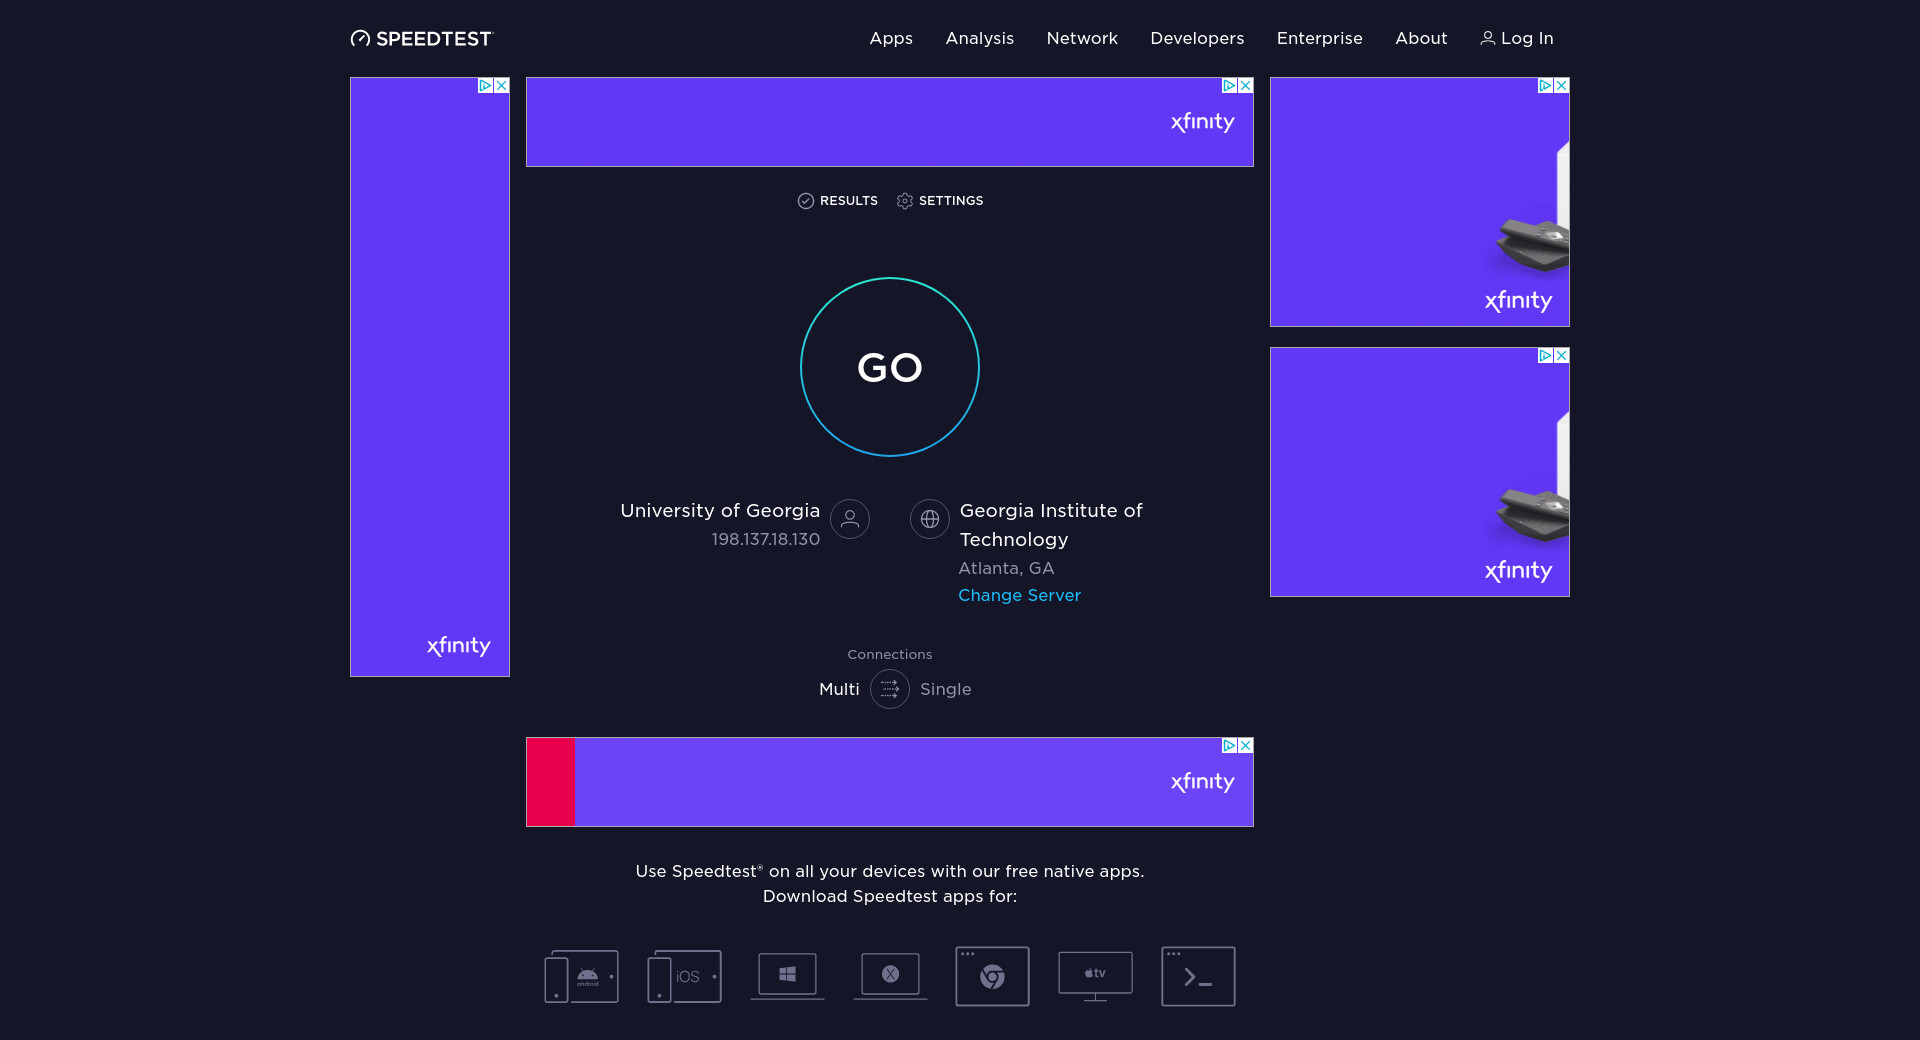Open the Developers menu

point(1197,38)
